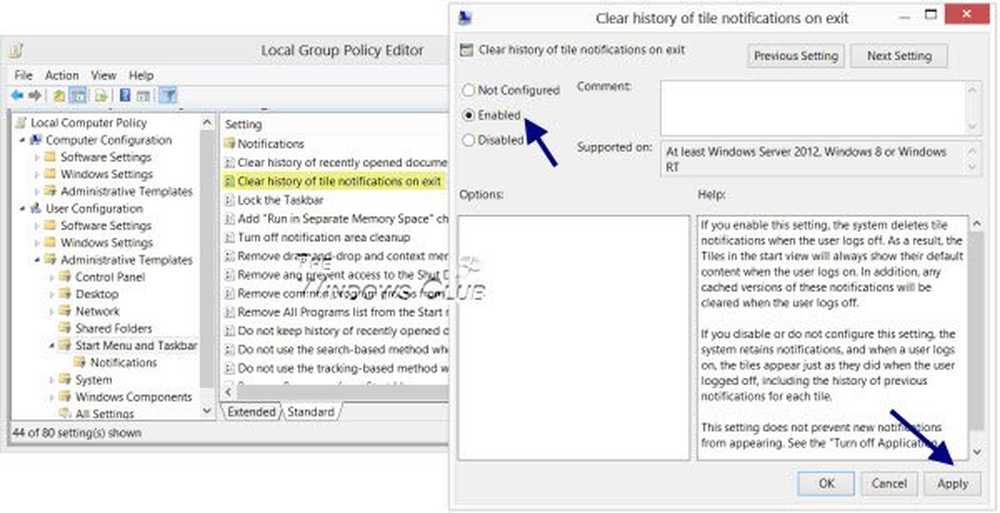The image size is (1000, 513).
Task: Click the Next Setting button
Action: click(x=899, y=56)
